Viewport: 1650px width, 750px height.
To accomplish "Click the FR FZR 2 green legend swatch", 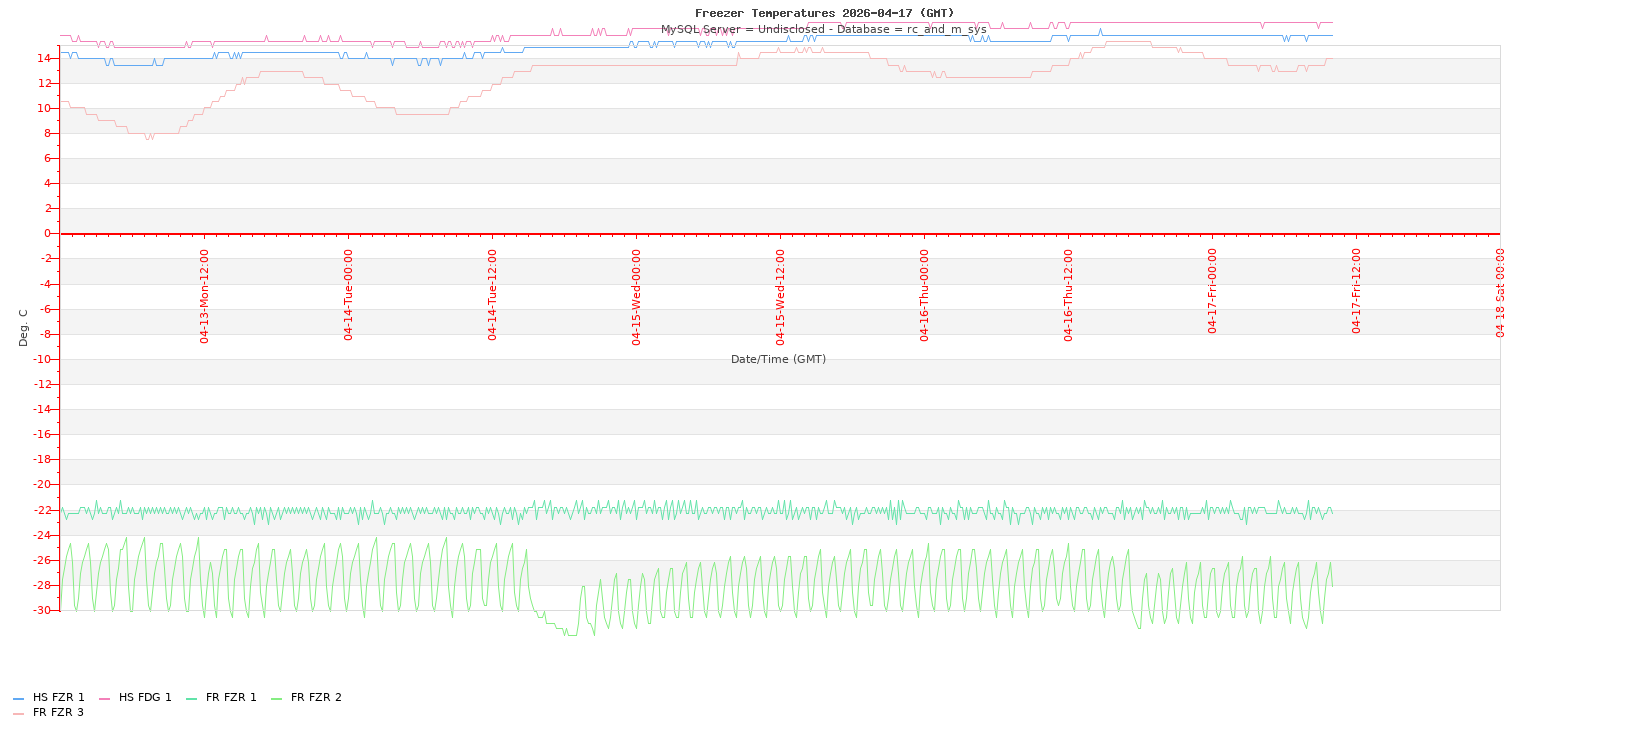I will coord(276,698).
